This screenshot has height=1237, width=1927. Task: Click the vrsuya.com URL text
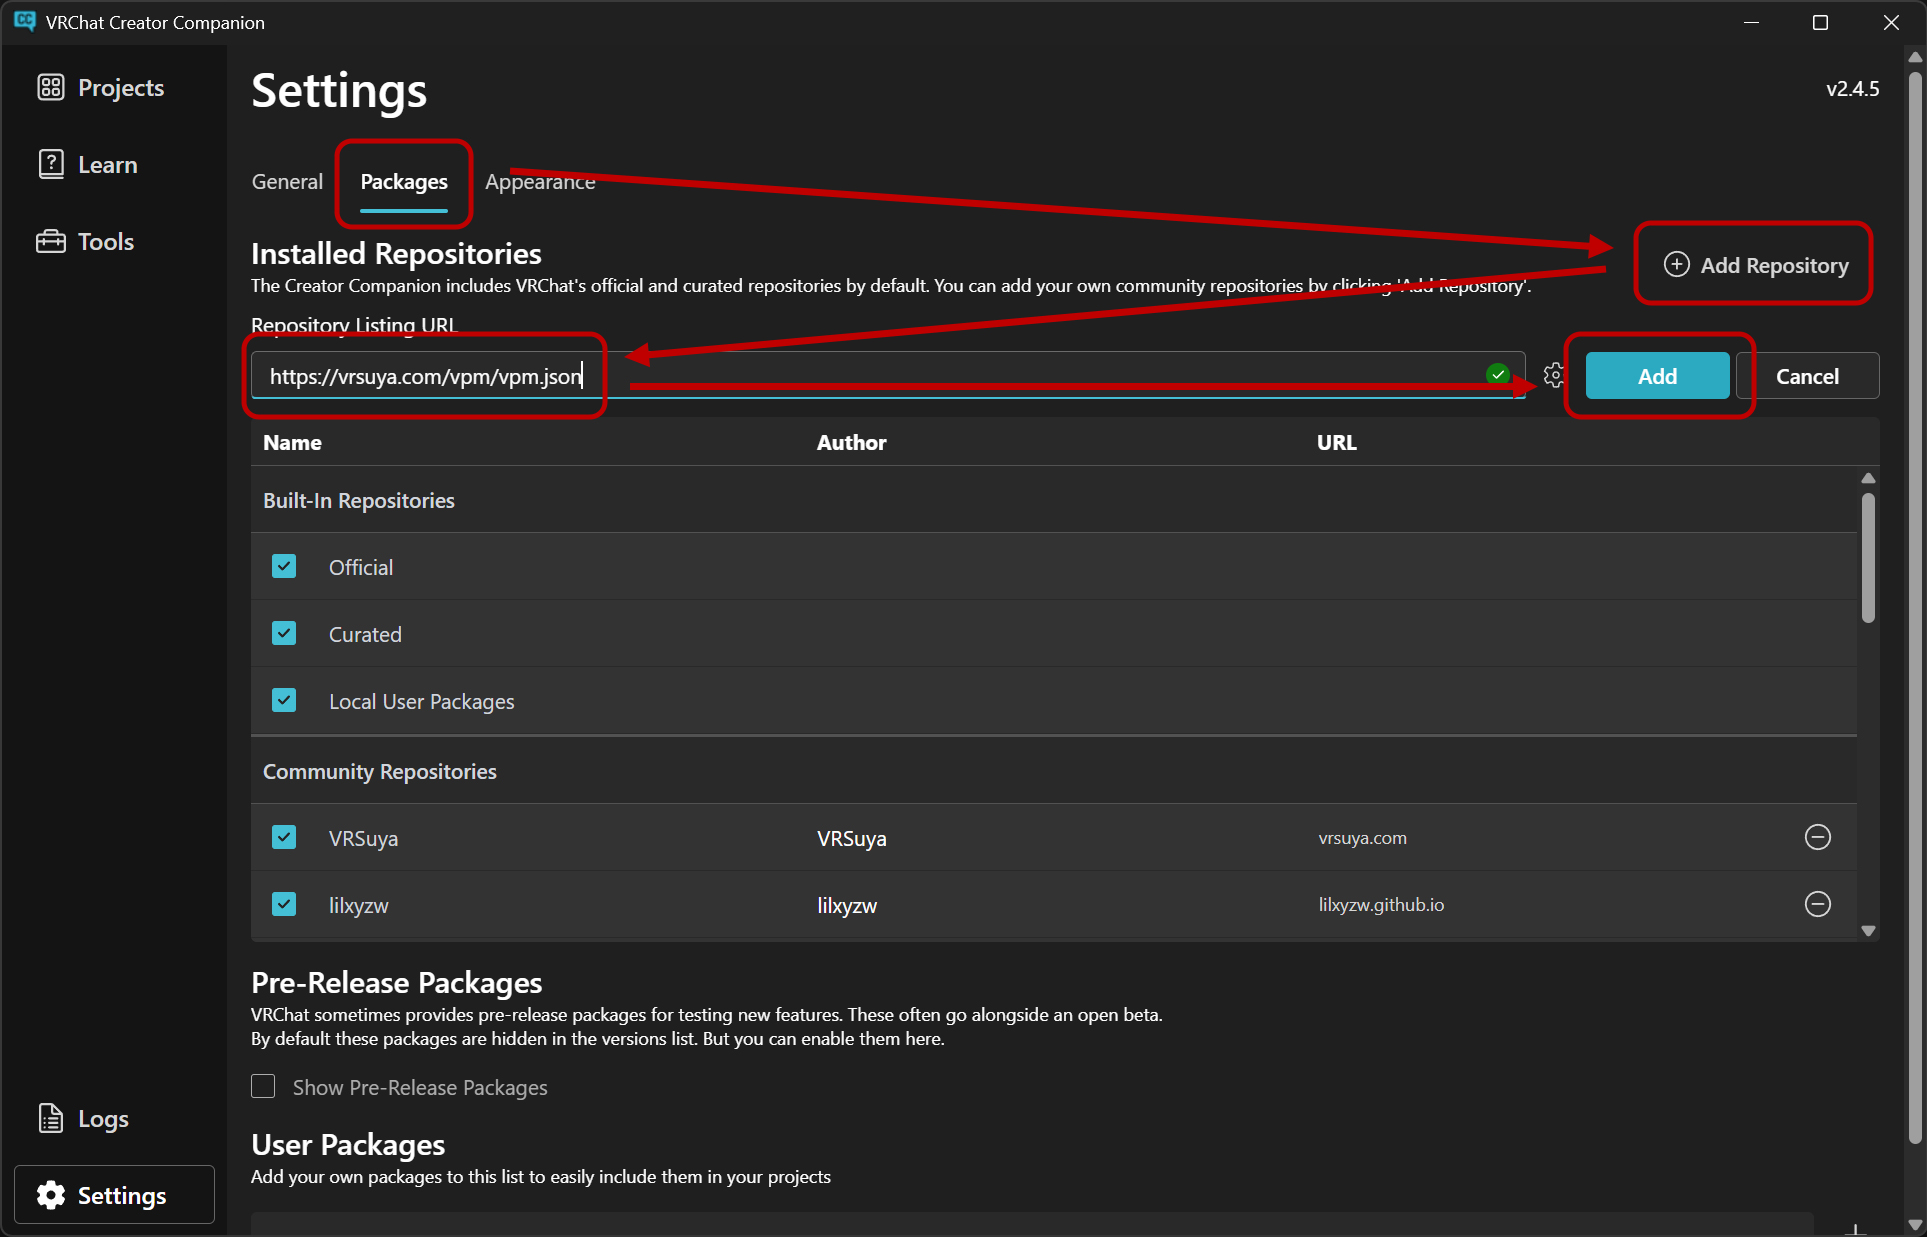pyautogui.click(x=1362, y=838)
